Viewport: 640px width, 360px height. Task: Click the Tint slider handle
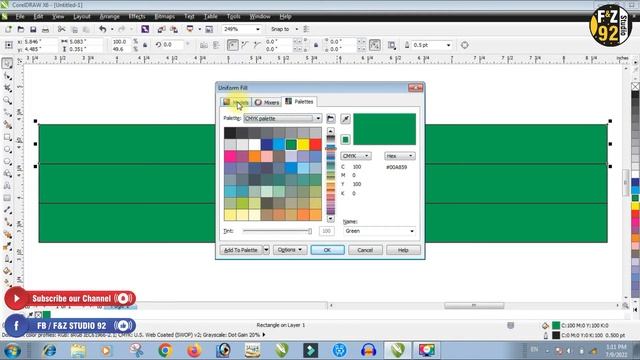pyautogui.click(x=310, y=231)
